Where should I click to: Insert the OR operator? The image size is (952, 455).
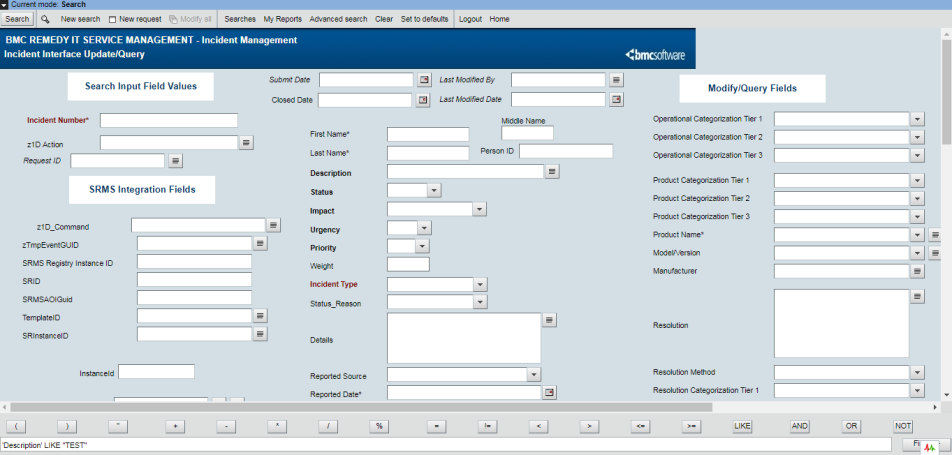[851, 426]
